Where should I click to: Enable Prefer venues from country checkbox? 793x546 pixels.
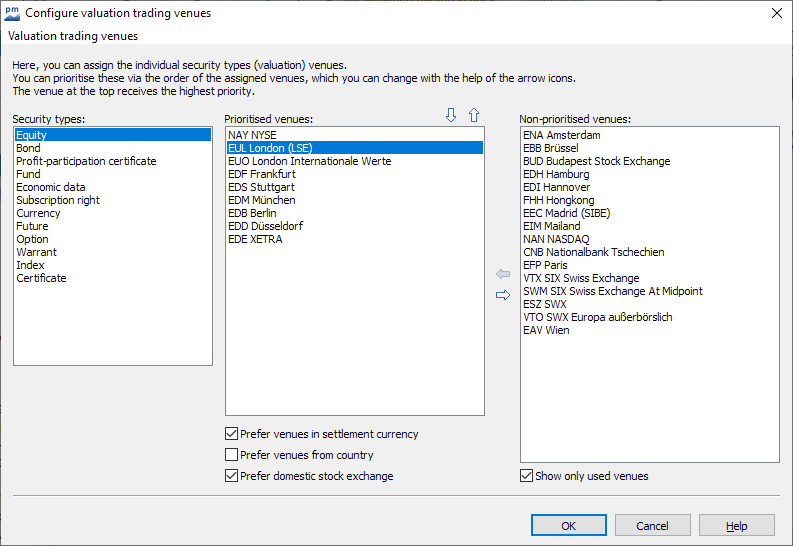tap(232, 455)
